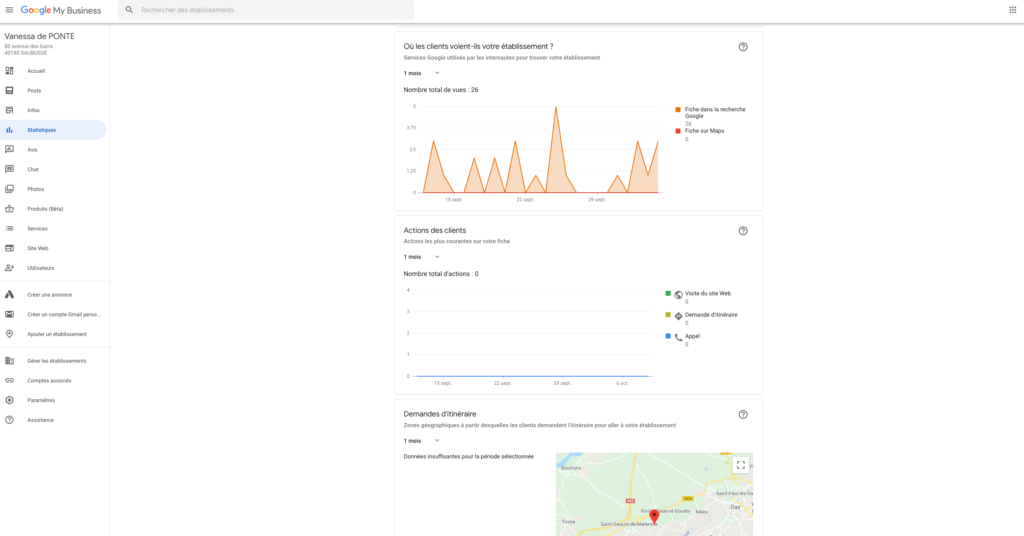
Task: Open the Google apps grid
Action: point(1012,9)
